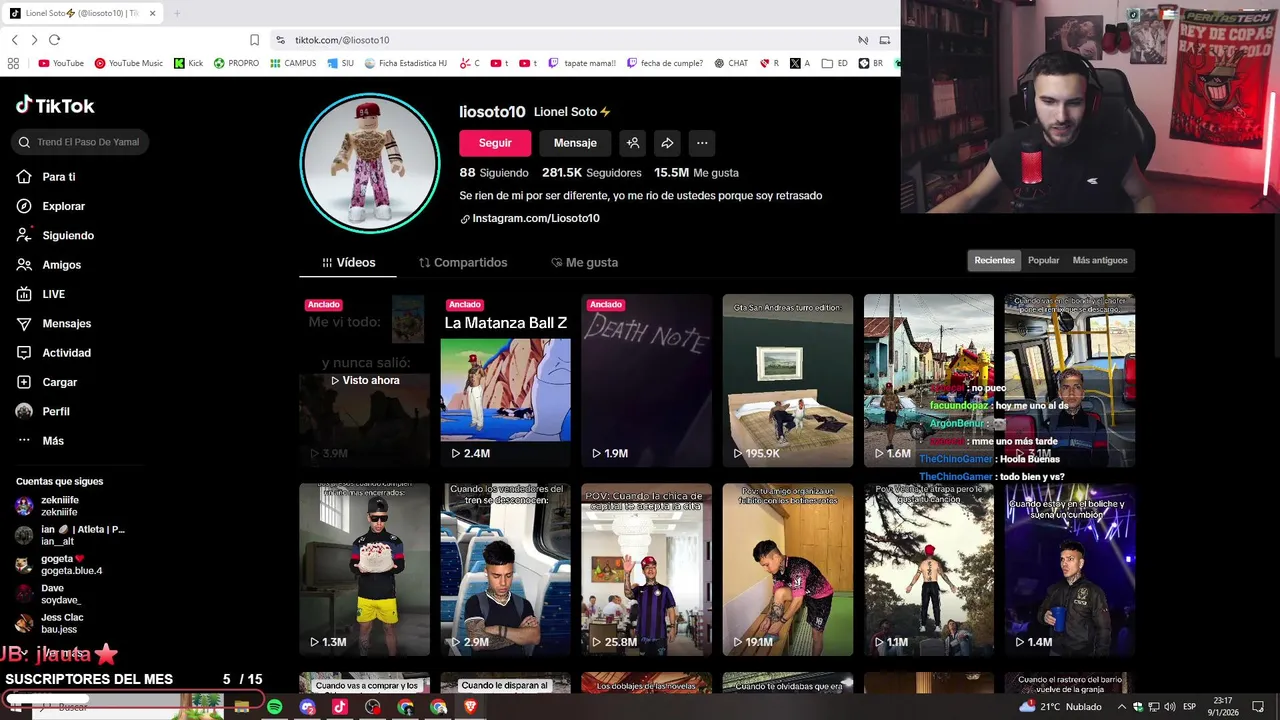Image resolution: width=1280 pixels, height=720 pixels.
Task: Open the YouTube Music bookmark
Action: coord(129,63)
